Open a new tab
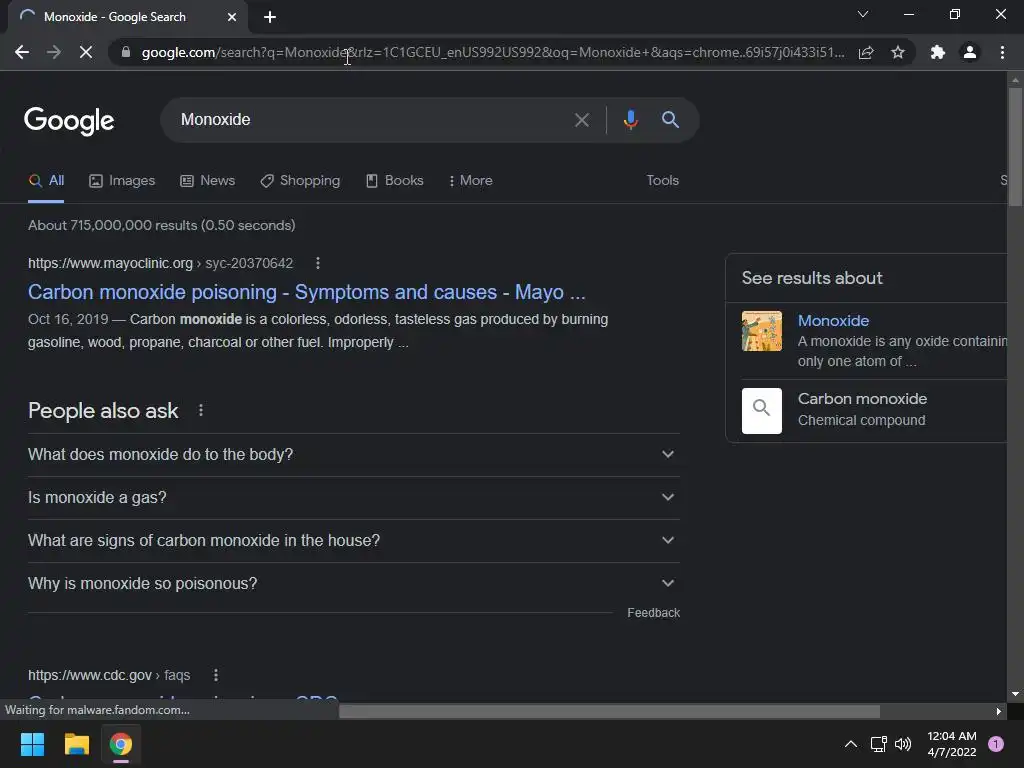Image resolution: width=1024 pixels, height=768 pixels. click(270, 17)
